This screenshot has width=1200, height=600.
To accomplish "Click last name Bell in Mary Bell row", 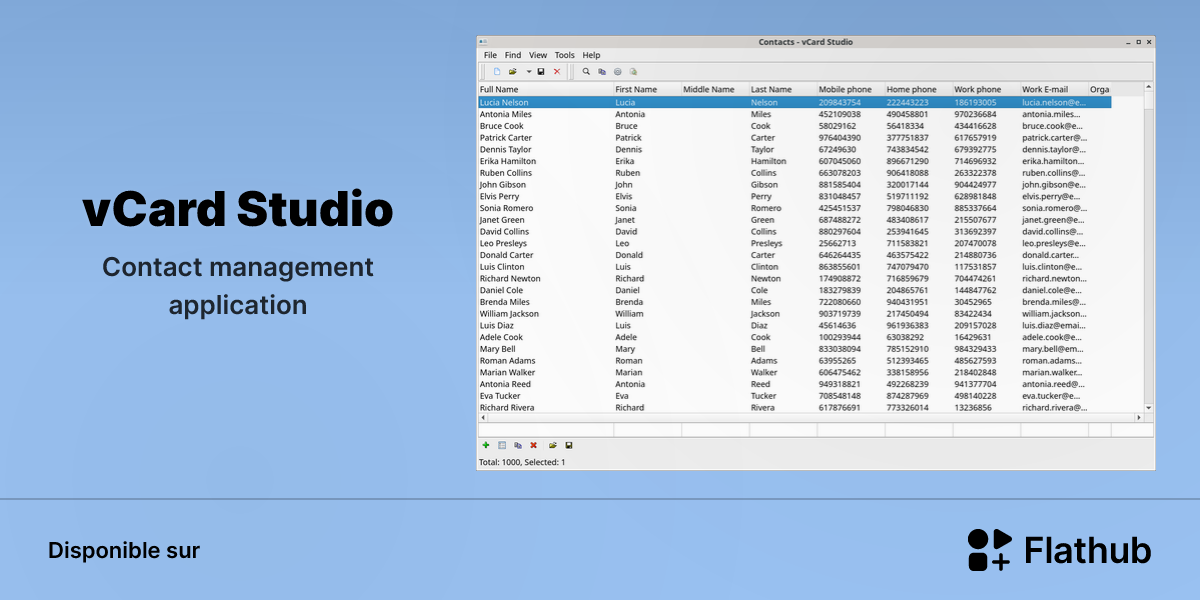I will tap(759, 349).
